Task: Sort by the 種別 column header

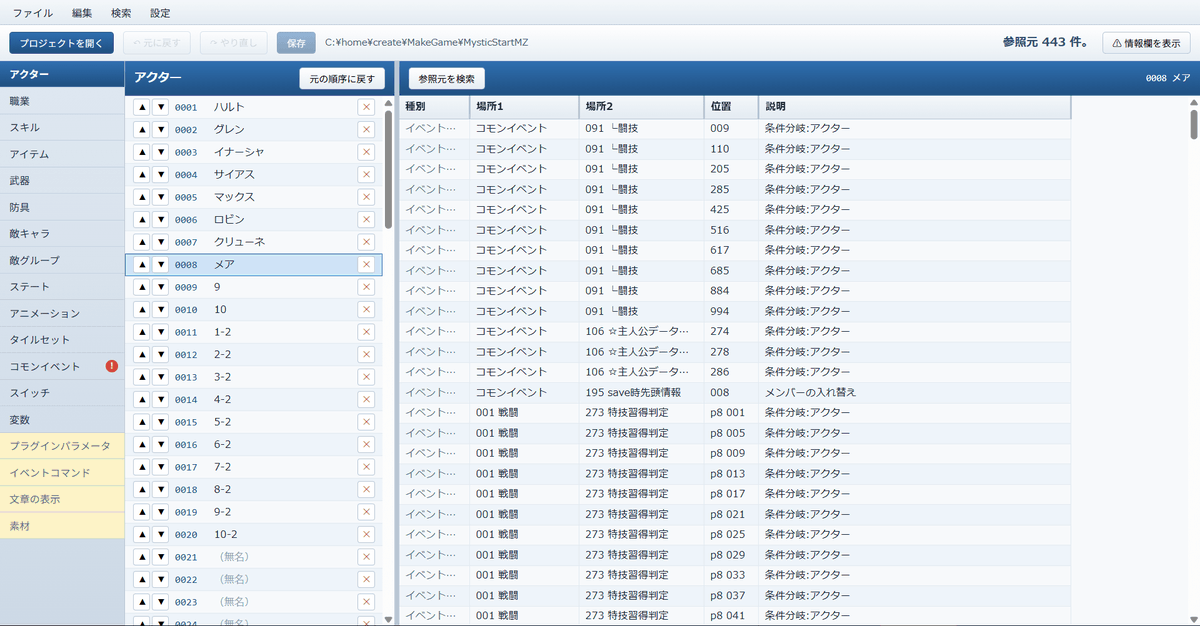Action: (x=434, y=106)
